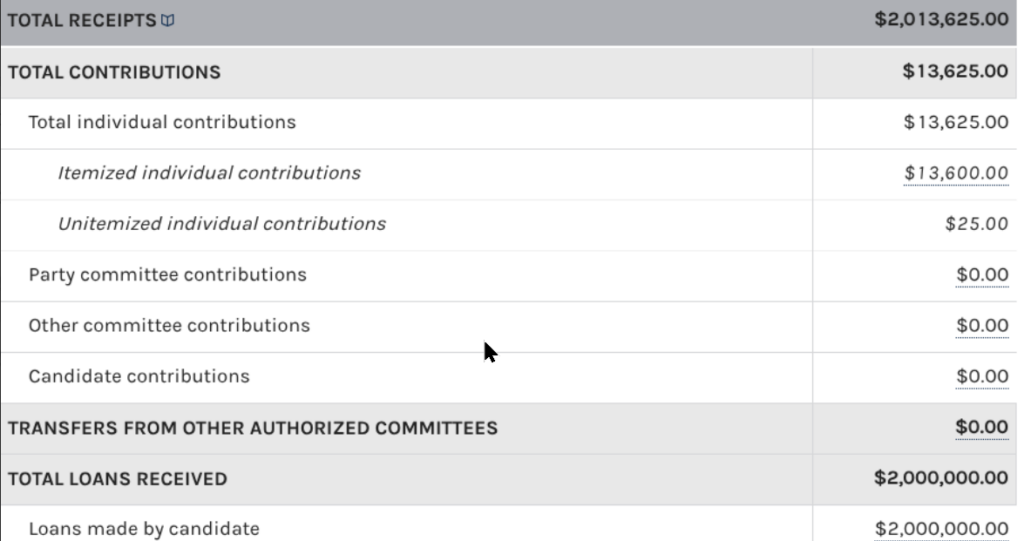This screenshot has width=1024, height=541.
Task: Select the Total individual contributions label
Action: coord(162,122)
